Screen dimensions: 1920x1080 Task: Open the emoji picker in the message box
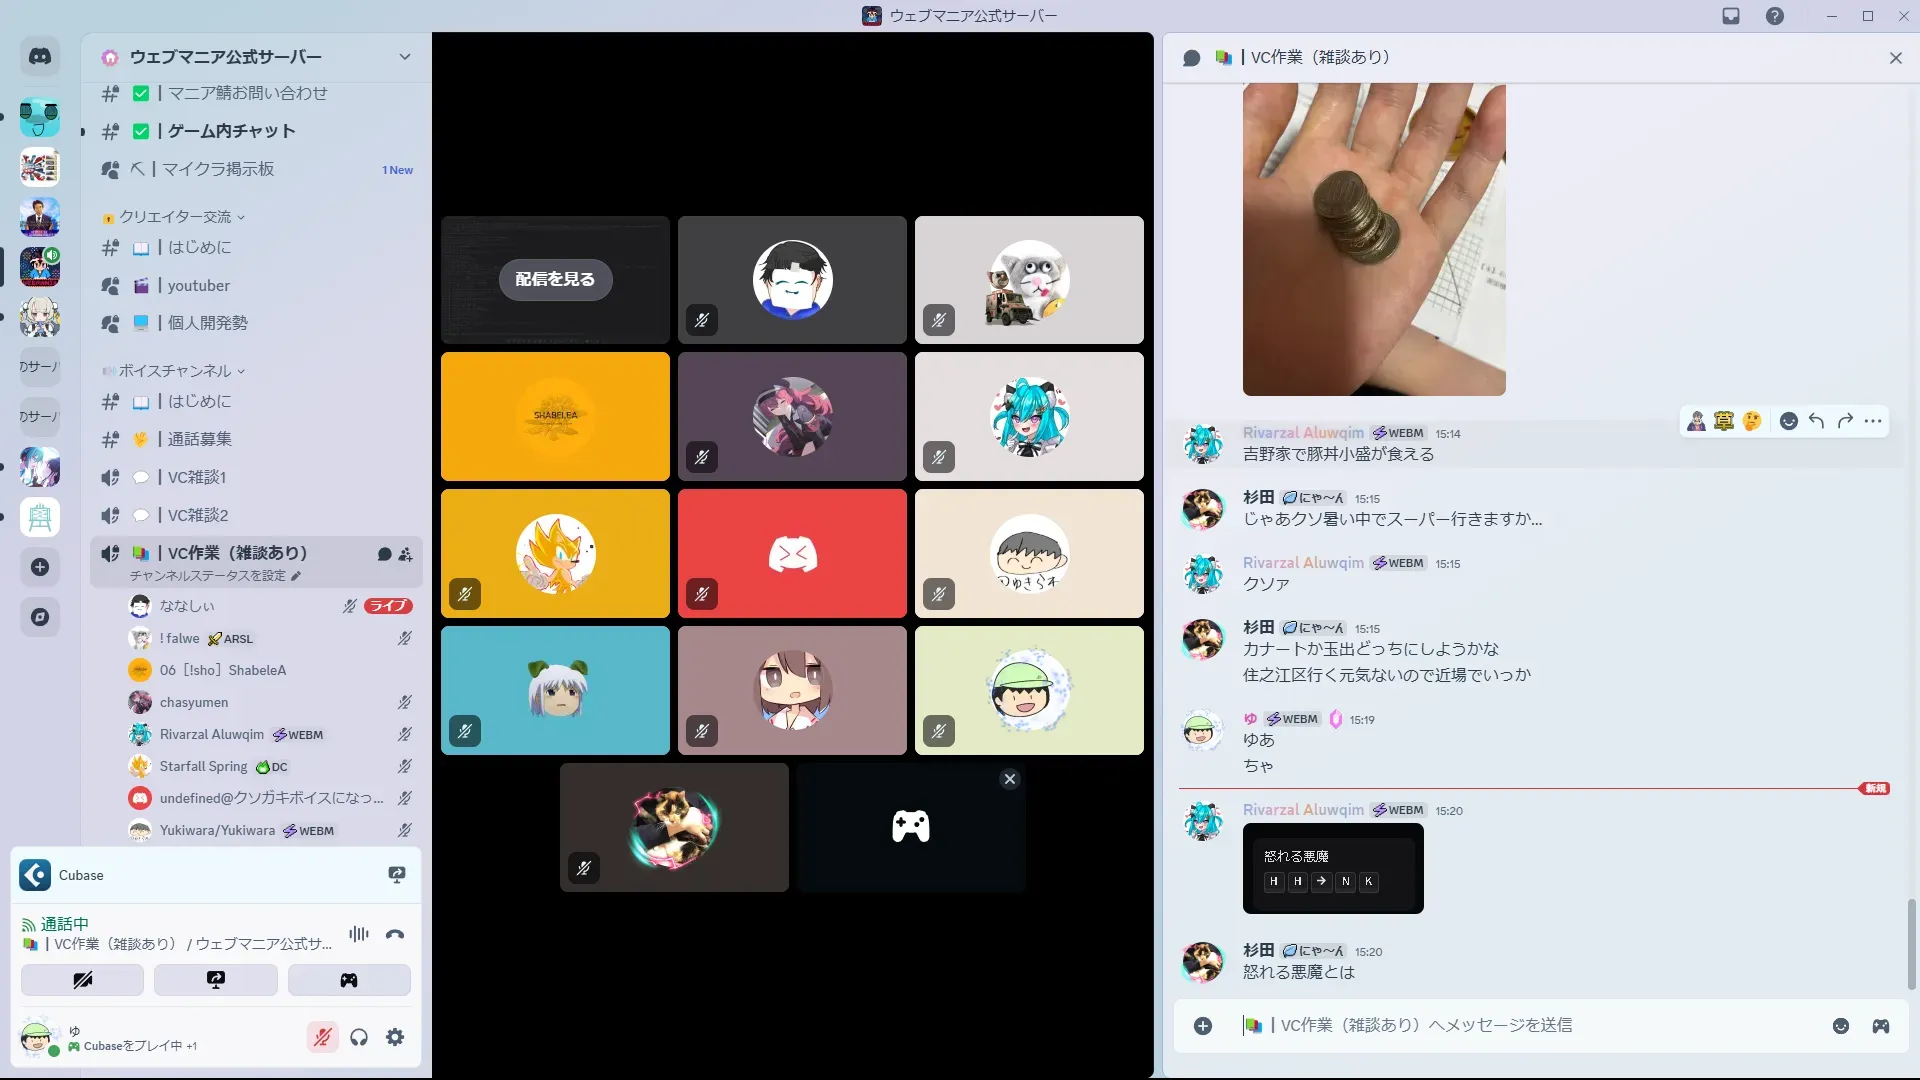tap(1840, 1026)
